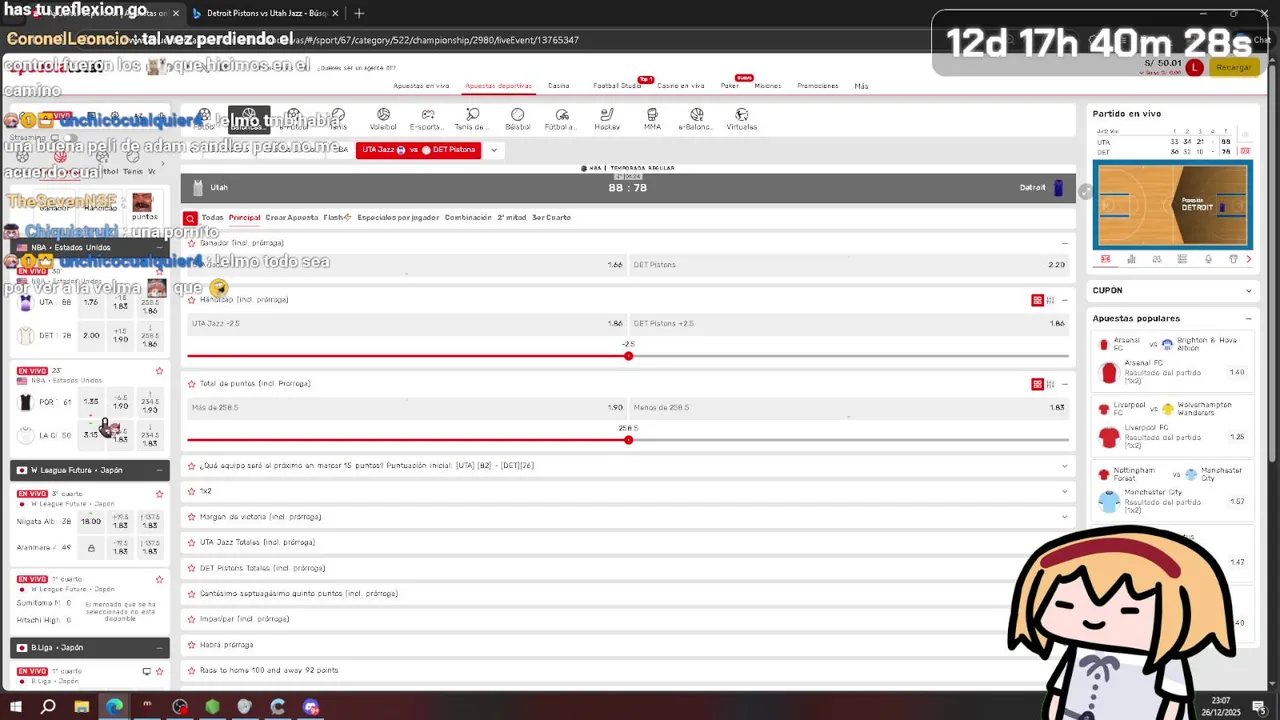Bet on DET Pistons winner odds 2.20
1280x720 pixels.
pos(849,265)
